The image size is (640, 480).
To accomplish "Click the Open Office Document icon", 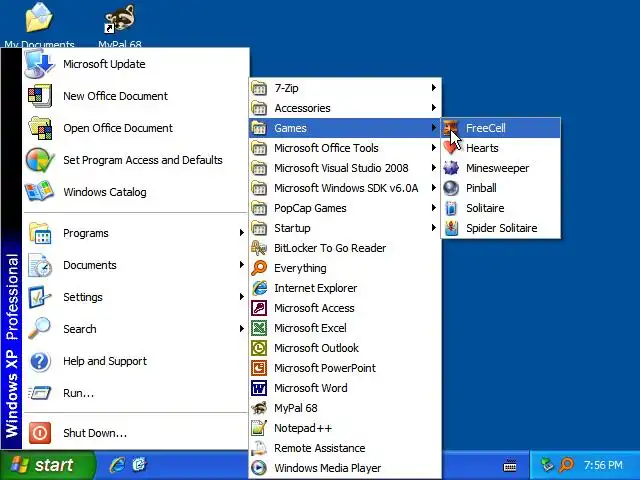I will pos(40,128).
